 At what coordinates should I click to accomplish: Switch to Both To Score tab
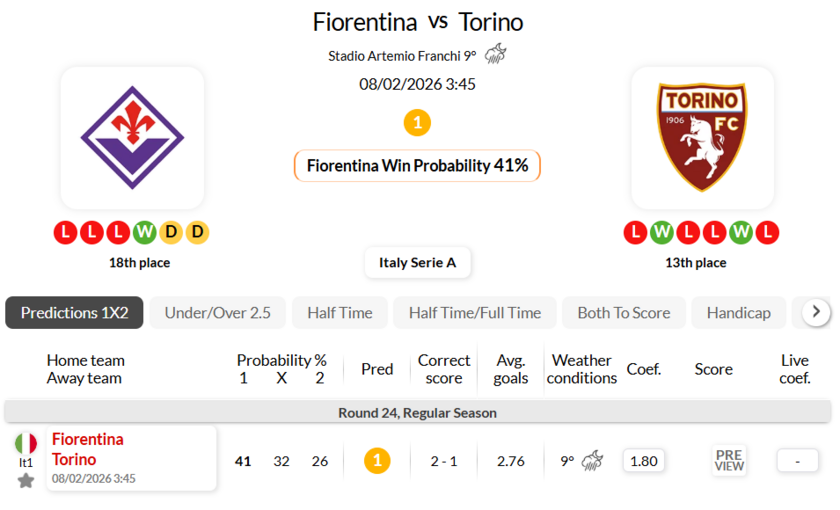click(623, 313)
